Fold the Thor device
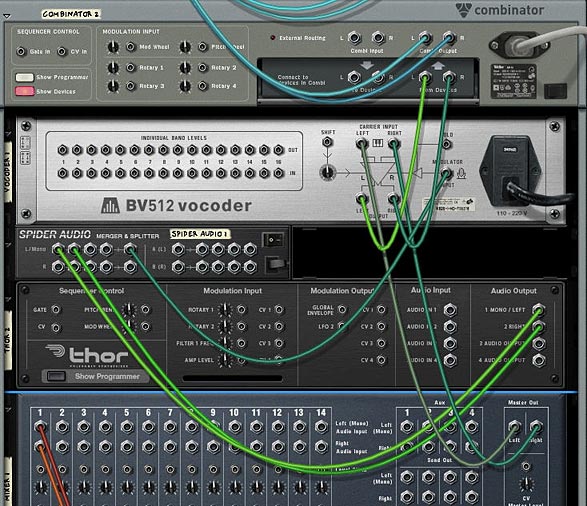Image resolution: width=587 pixels, height=506 pixels. pos(8,299)
